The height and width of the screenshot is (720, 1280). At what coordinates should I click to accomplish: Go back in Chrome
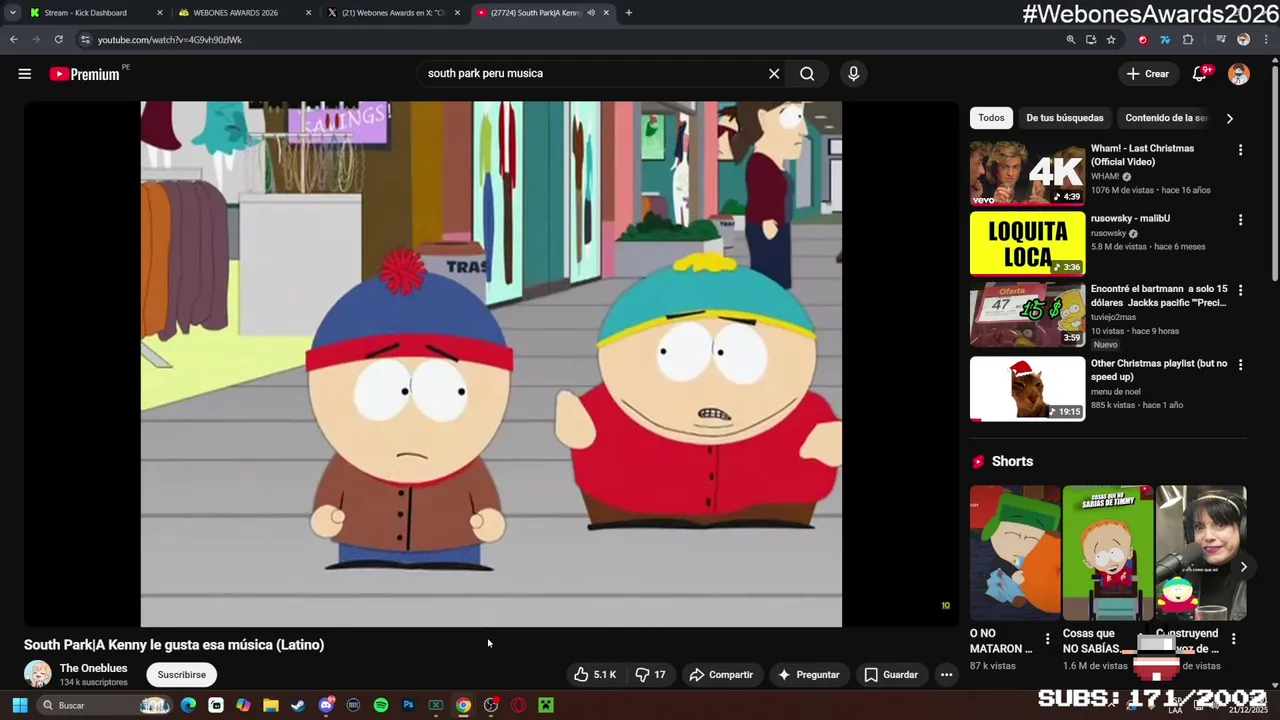coord(13,40)
